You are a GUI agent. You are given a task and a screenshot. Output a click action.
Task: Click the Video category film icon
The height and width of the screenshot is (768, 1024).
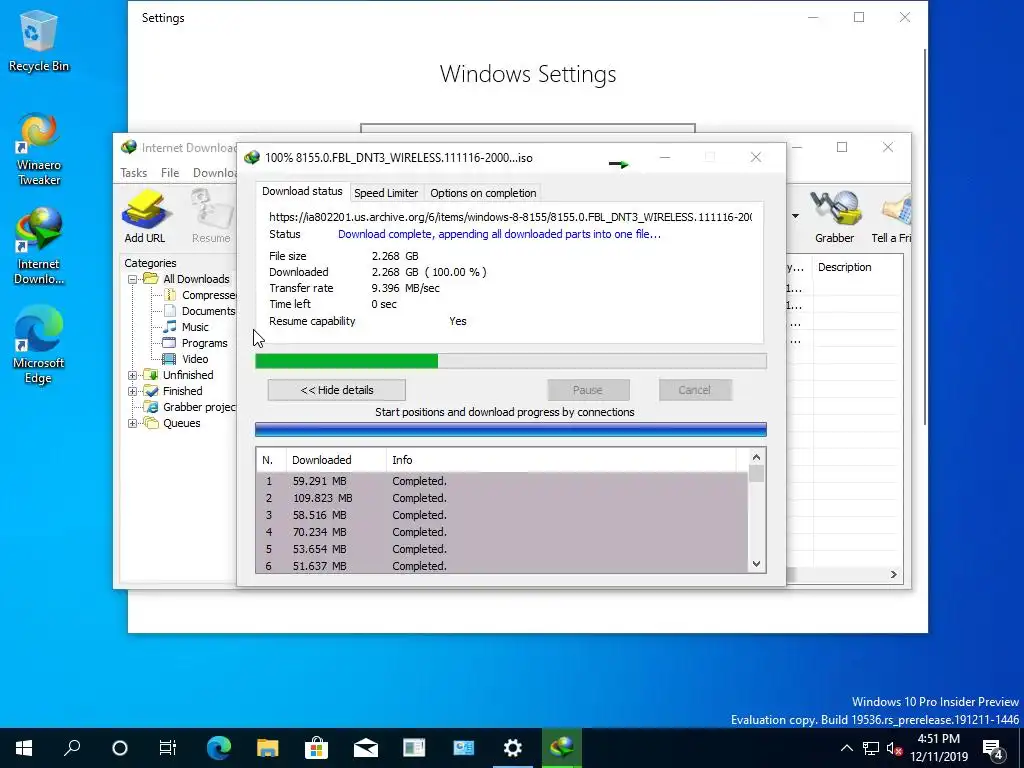pos(169,359)
